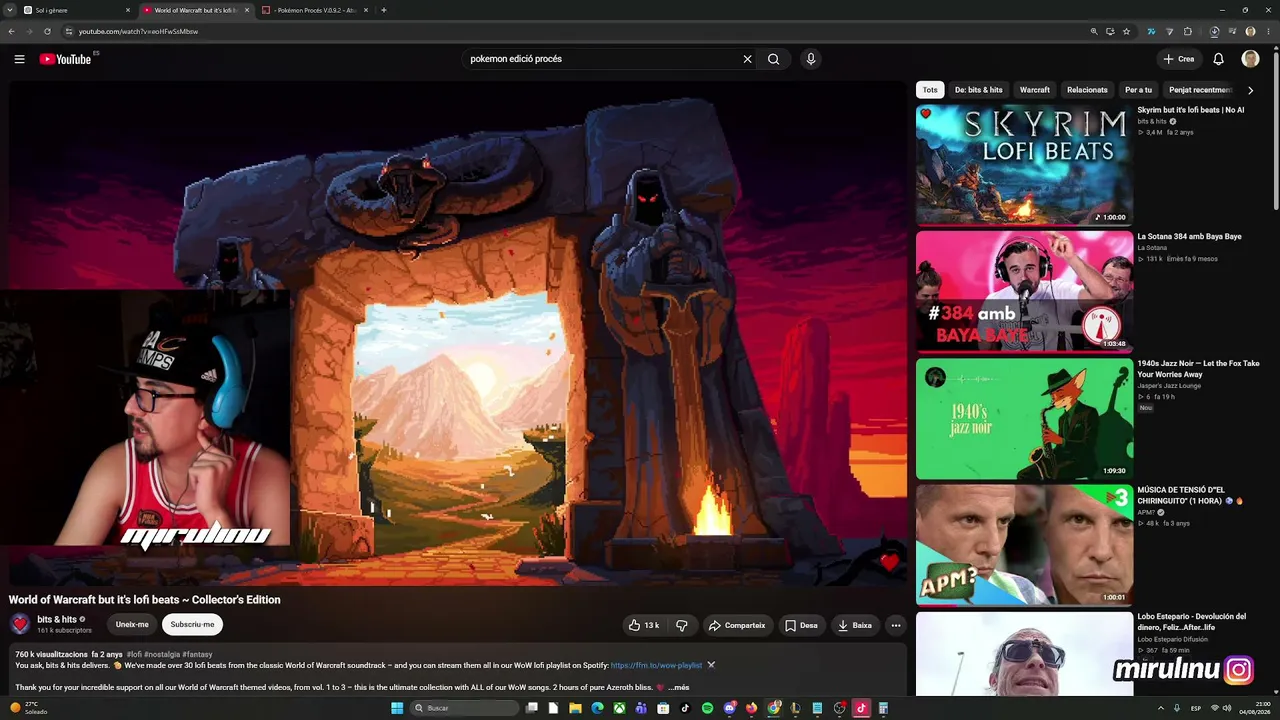The height and width of the screenshot is (720, 1280).
Task: Select the Warcraft filter chip
Action: point(1035,90)
